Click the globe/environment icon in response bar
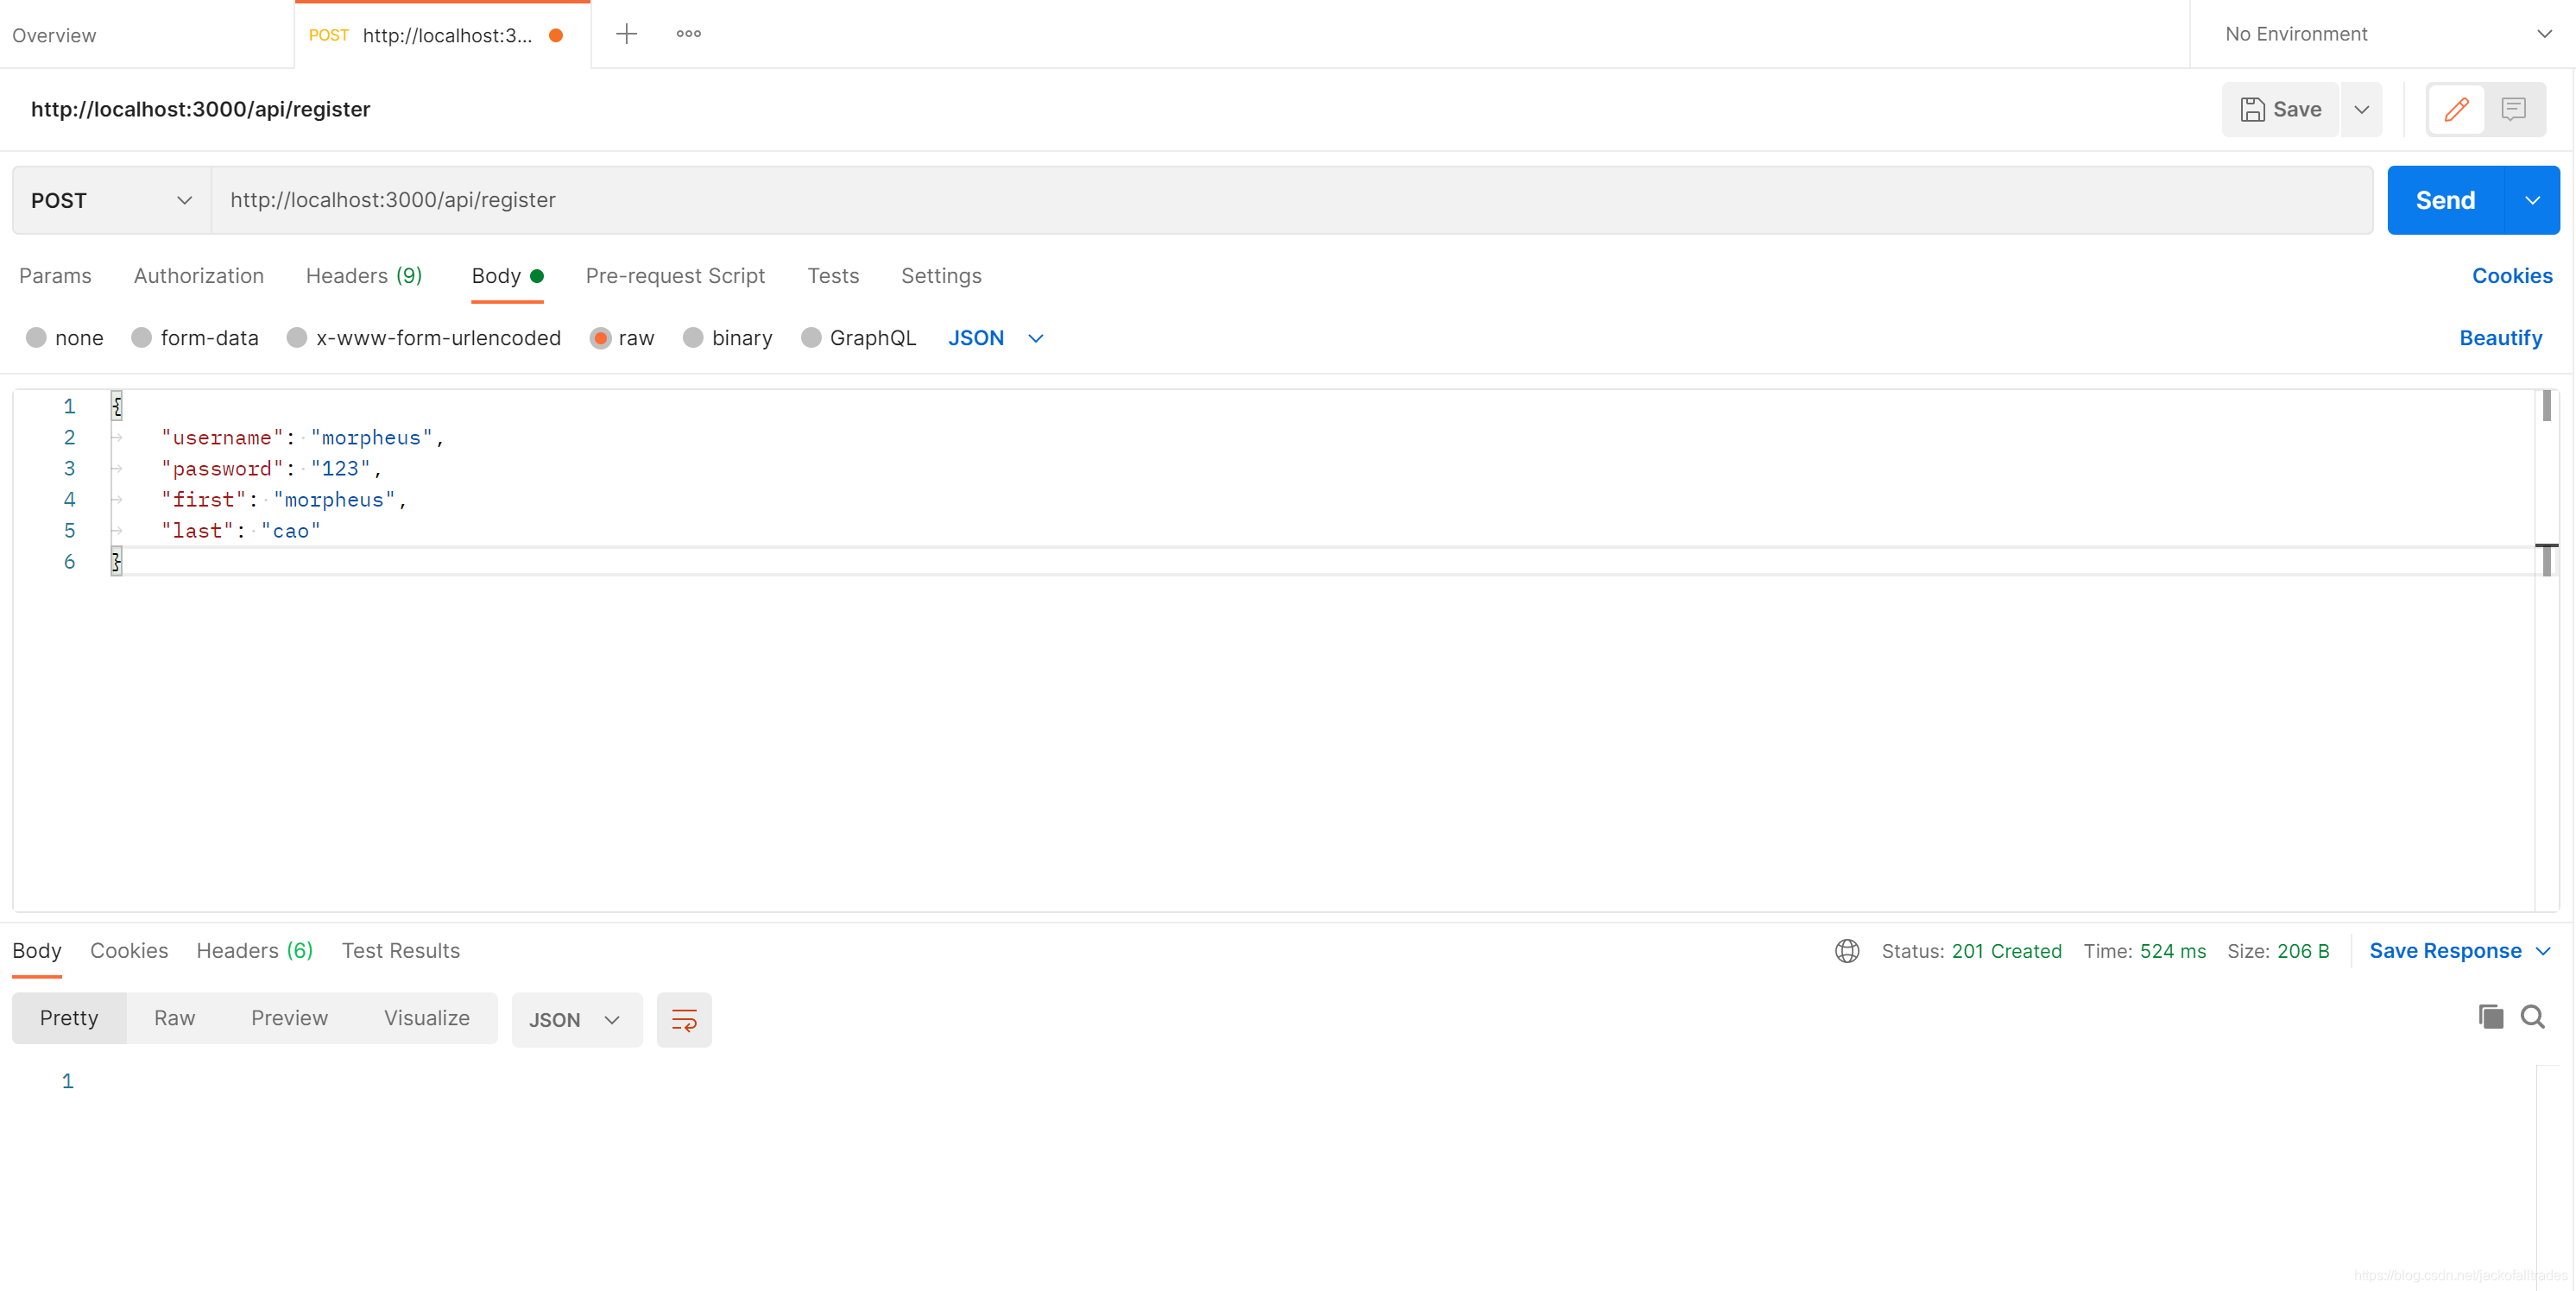Screen dimensions: 2576x1291 point(1847,950)
